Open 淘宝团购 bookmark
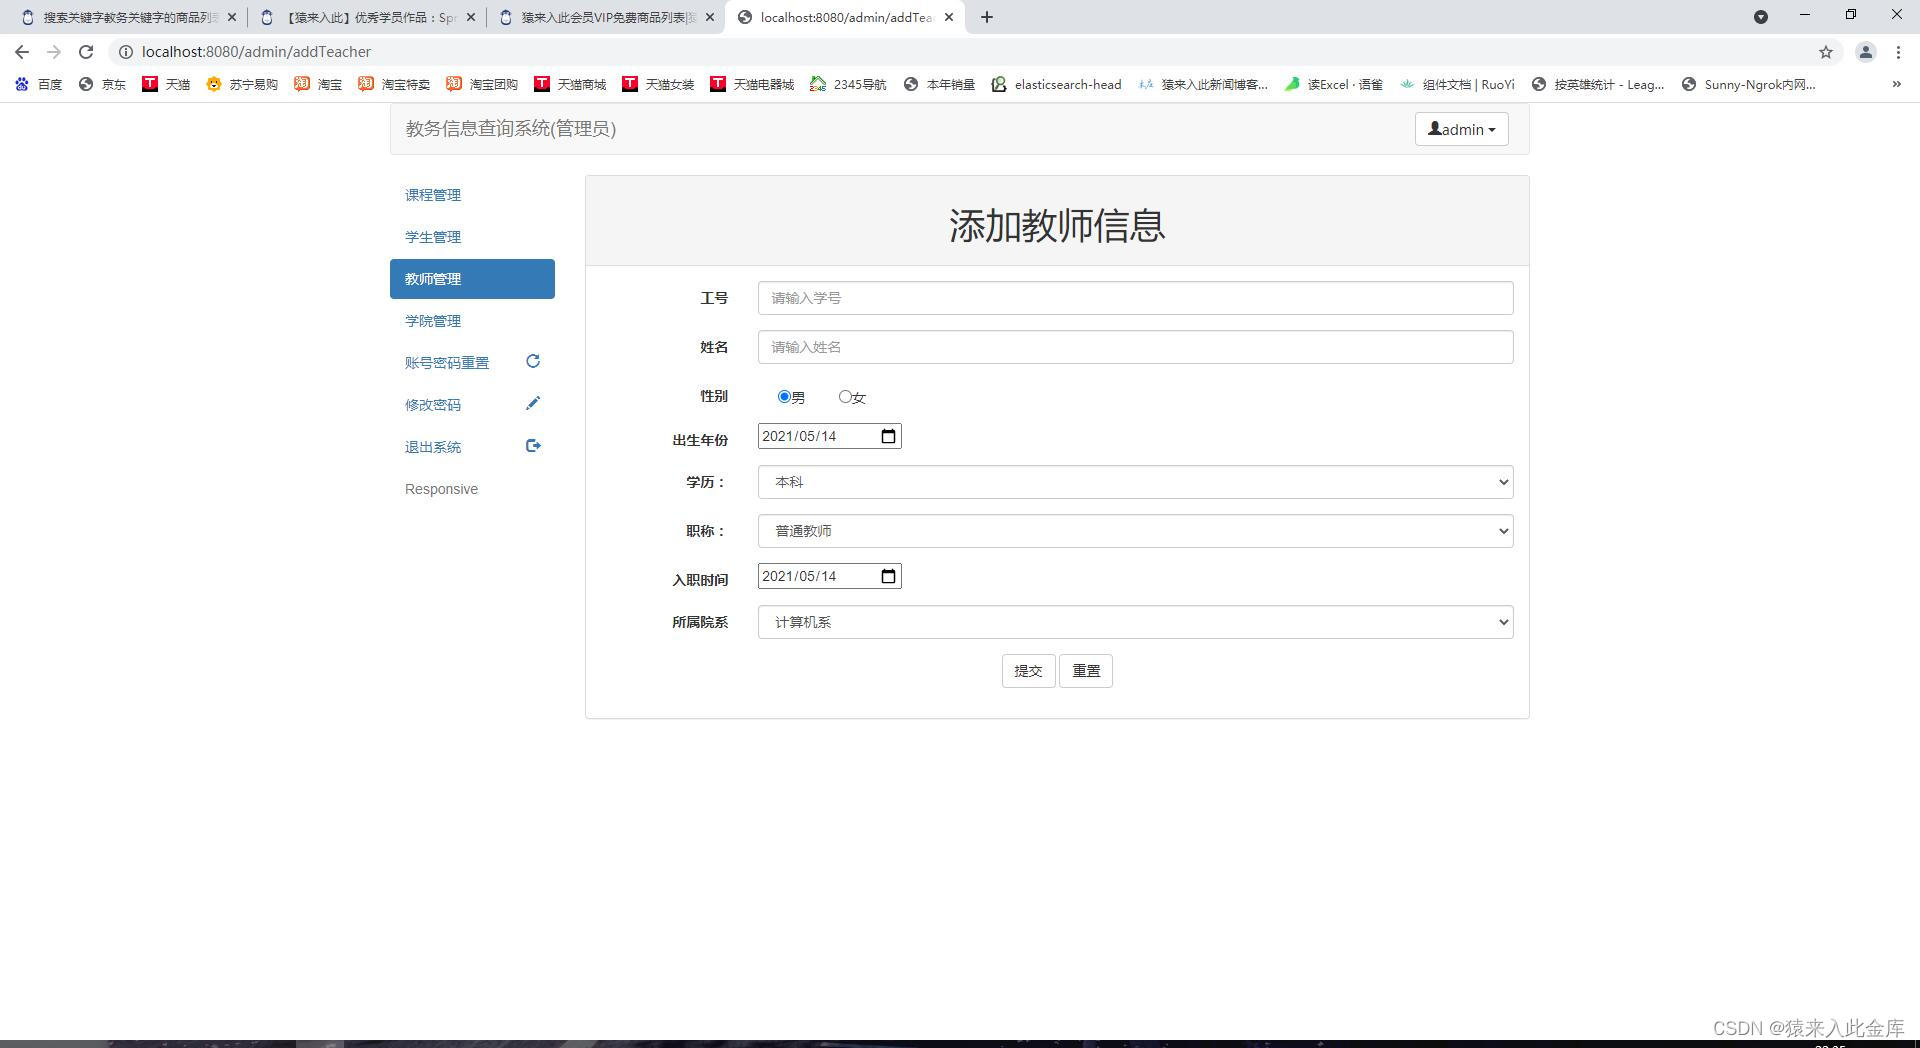 [482, 84]
